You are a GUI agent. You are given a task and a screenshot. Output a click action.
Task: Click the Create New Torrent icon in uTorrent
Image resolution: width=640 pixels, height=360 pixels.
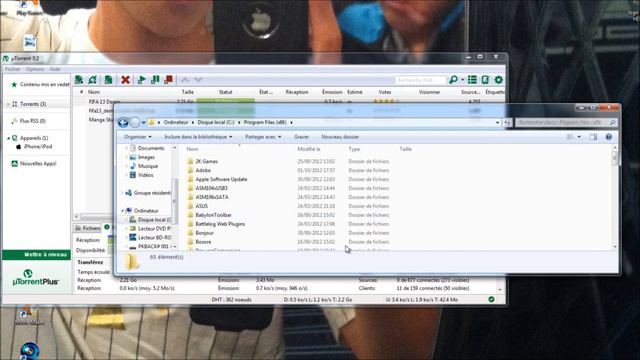tap(108, 80)
